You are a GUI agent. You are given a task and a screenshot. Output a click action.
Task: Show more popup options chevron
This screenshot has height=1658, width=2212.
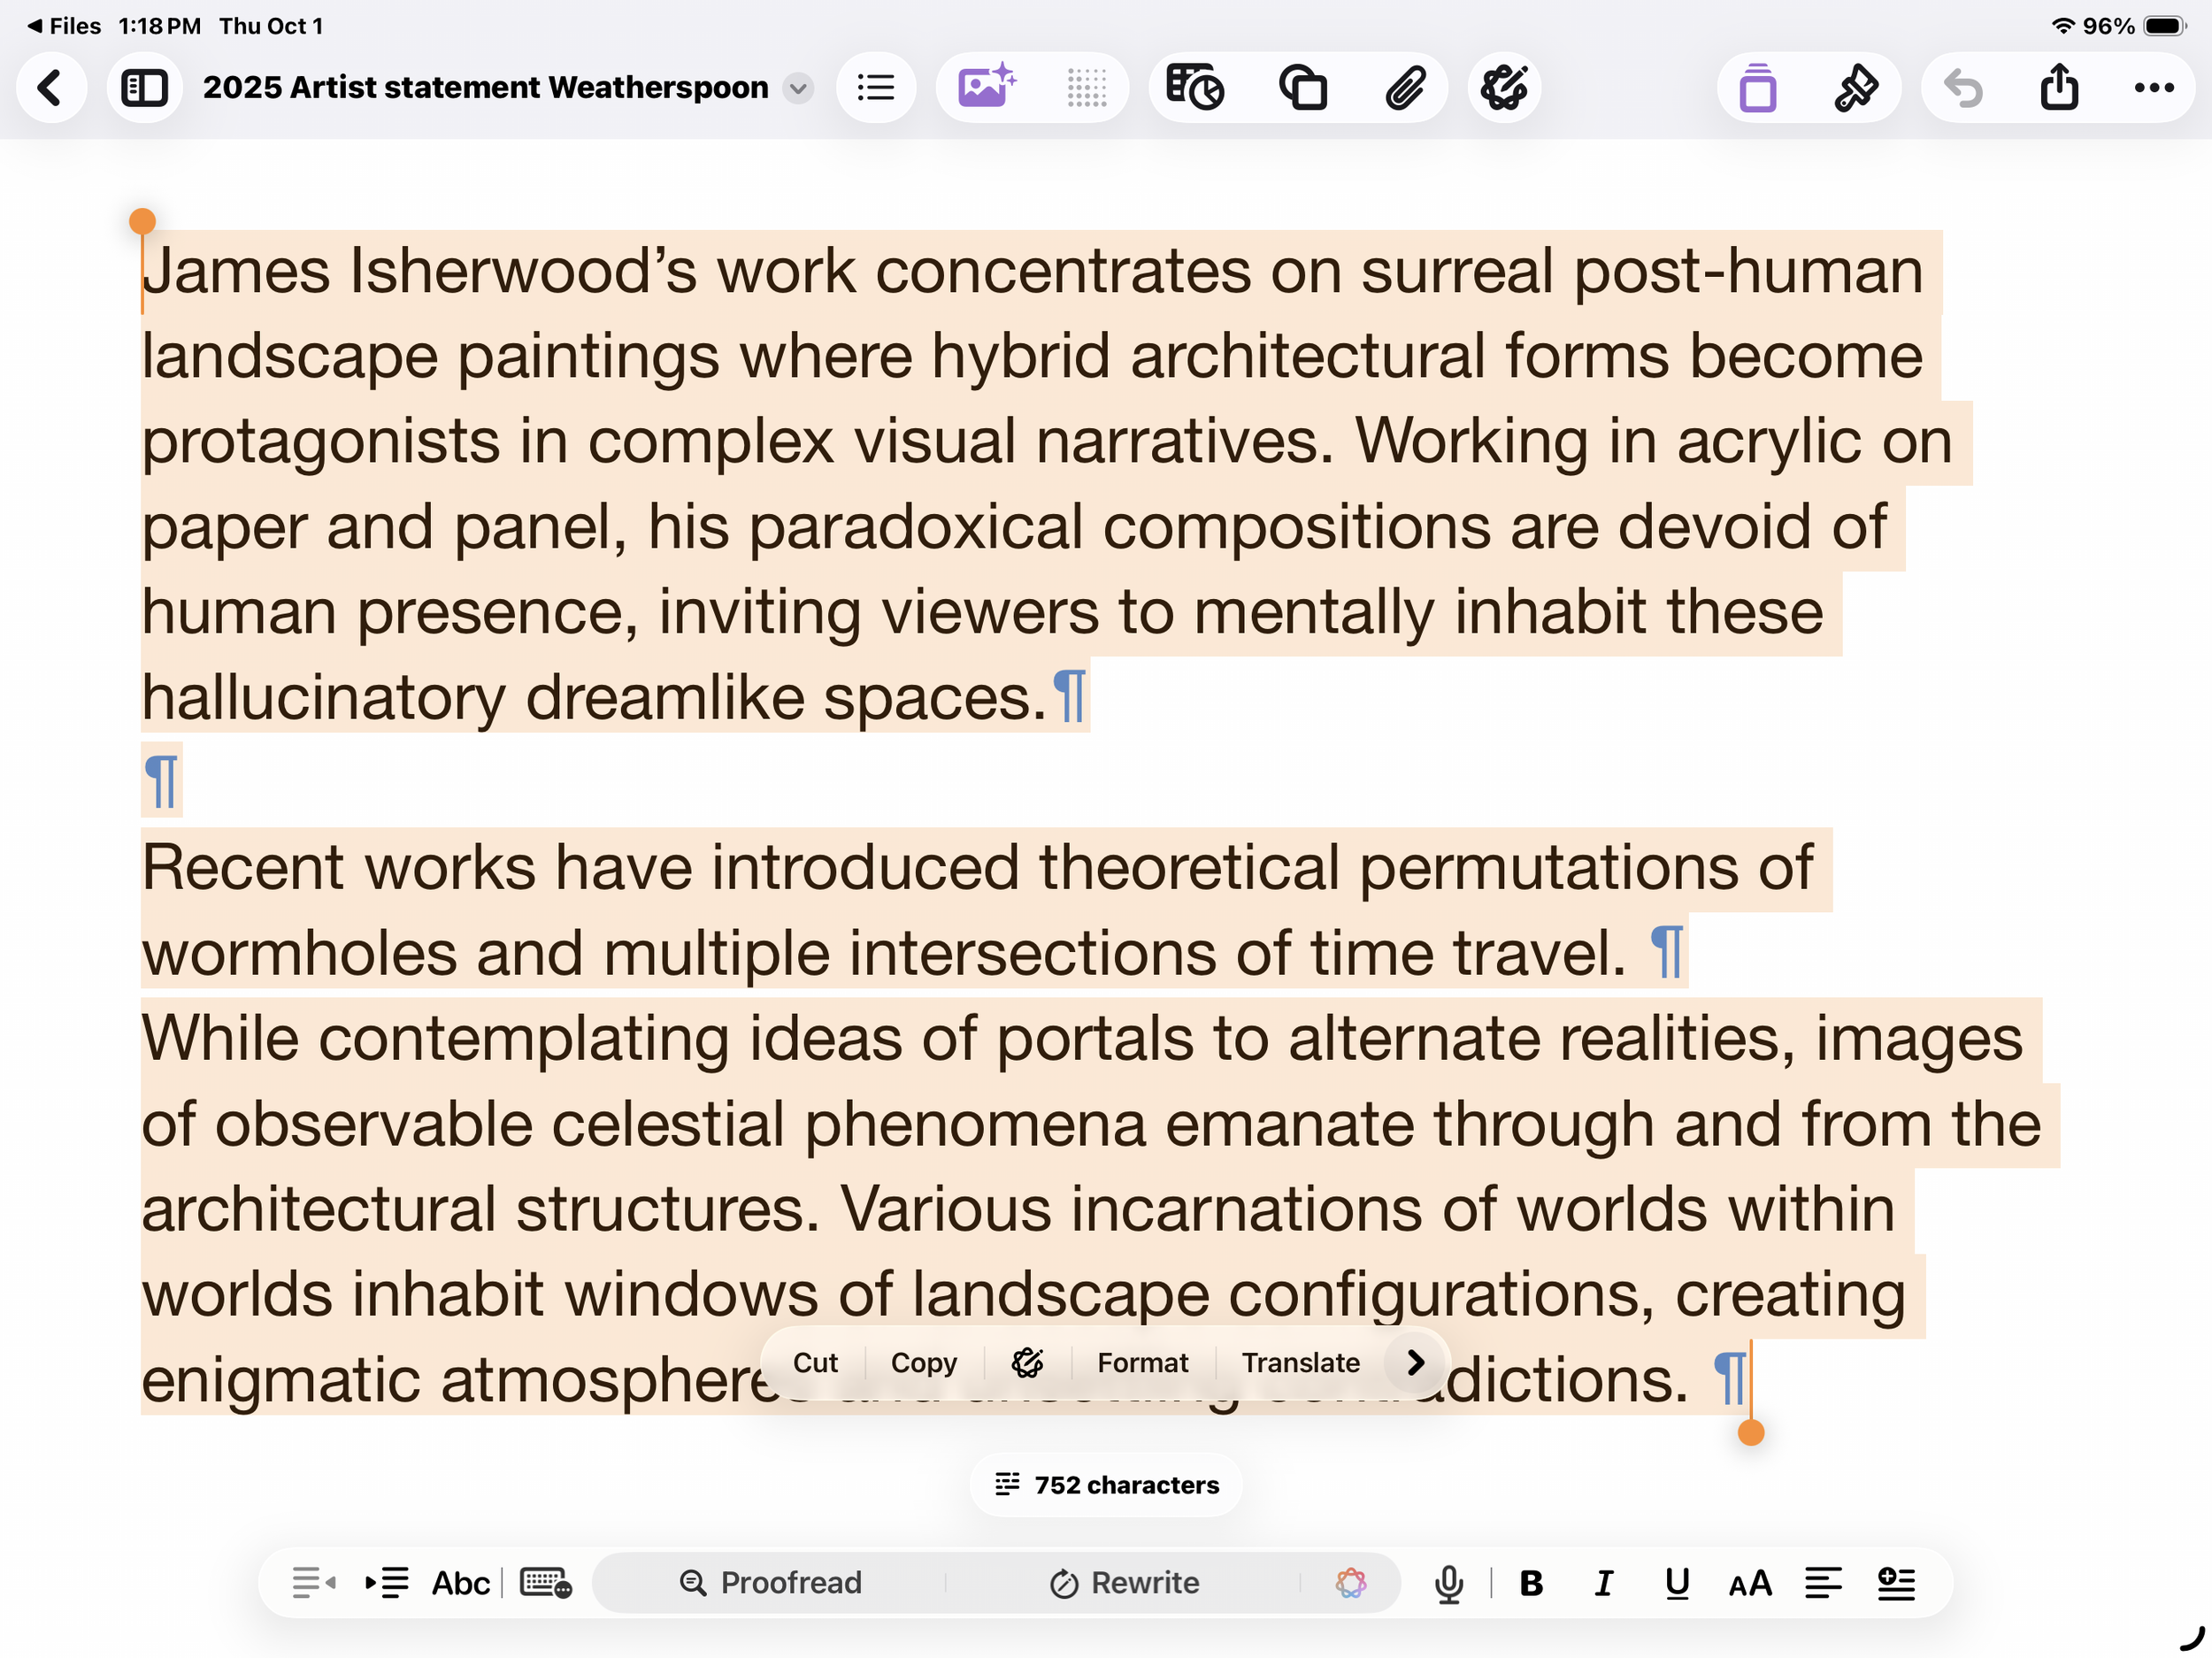(x=1415, y=1362)
